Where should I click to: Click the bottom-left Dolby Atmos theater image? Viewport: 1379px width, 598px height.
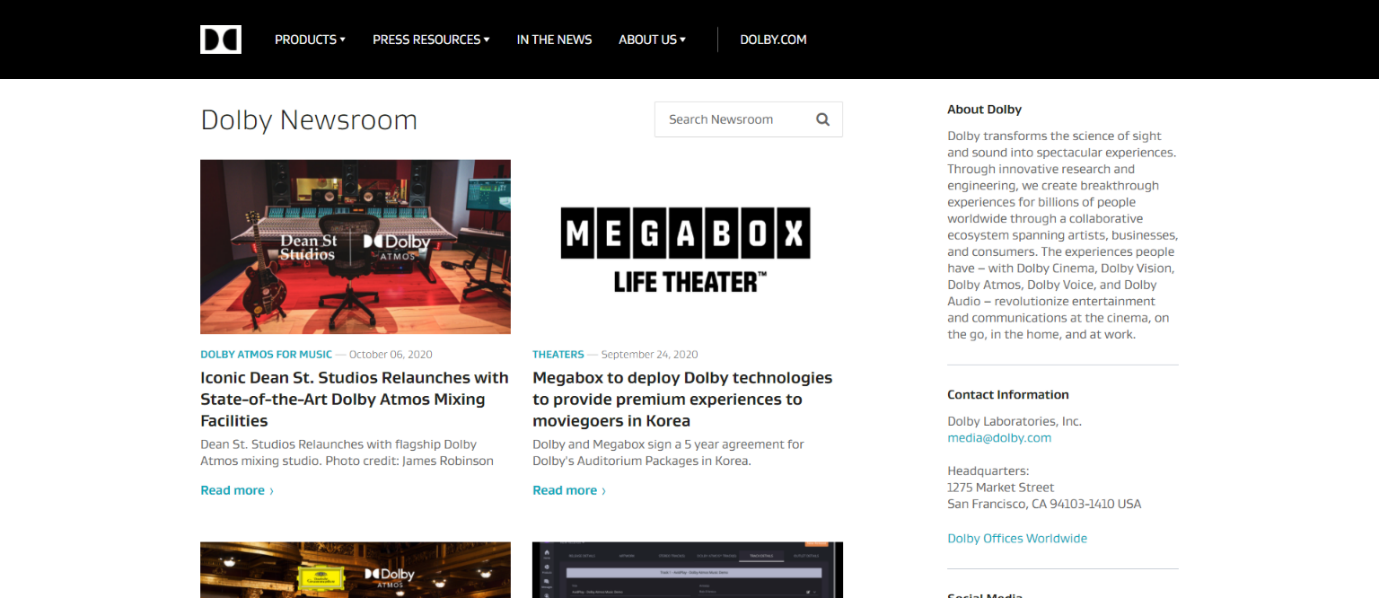click(x=355, y=570)
